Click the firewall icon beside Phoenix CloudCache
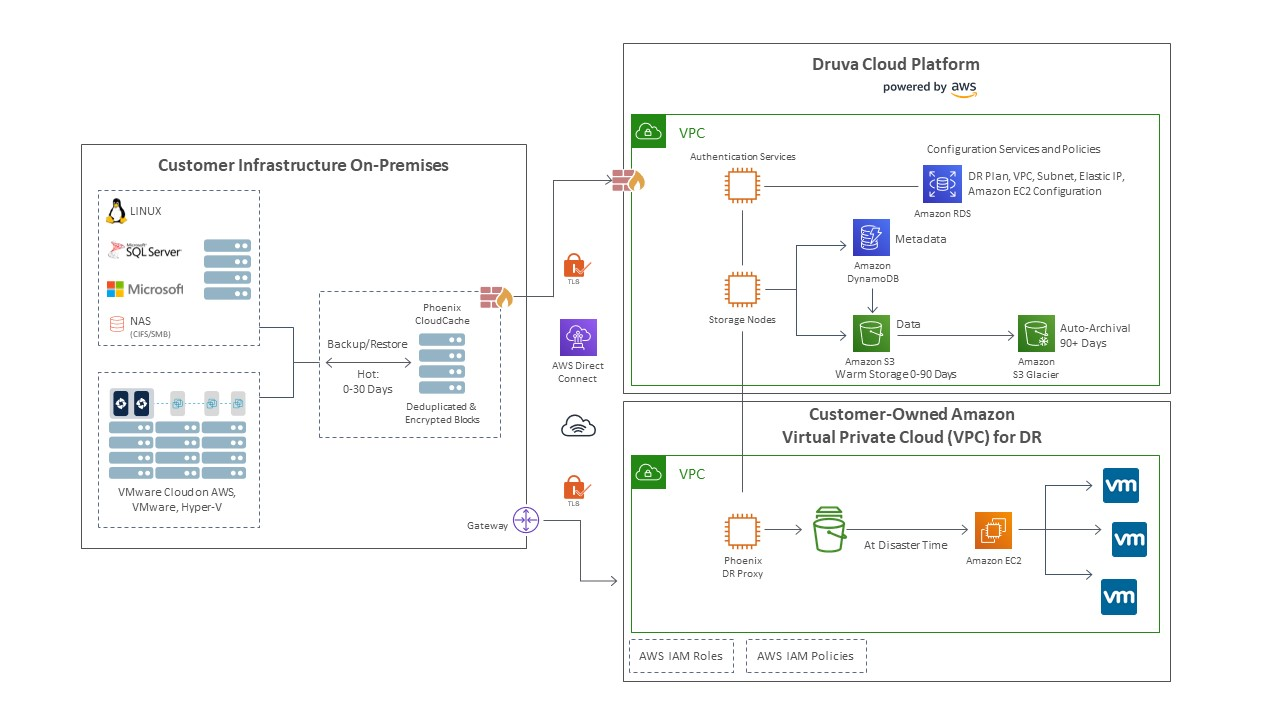 click(x=496, y=297)
